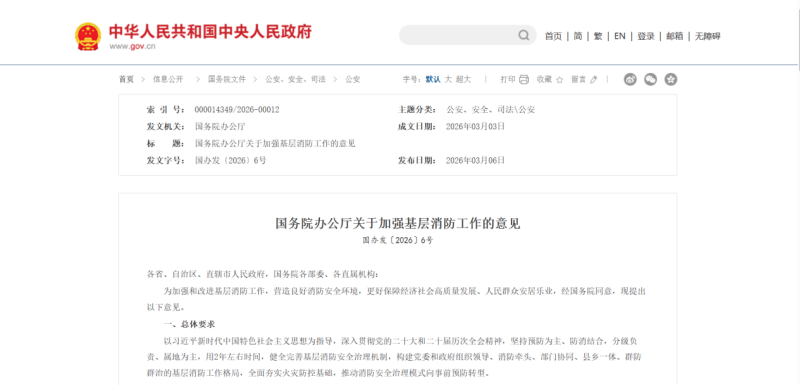Click the www.gov.cn URL text
Viewport: 800px width, 385px height.
coord(132,46)
